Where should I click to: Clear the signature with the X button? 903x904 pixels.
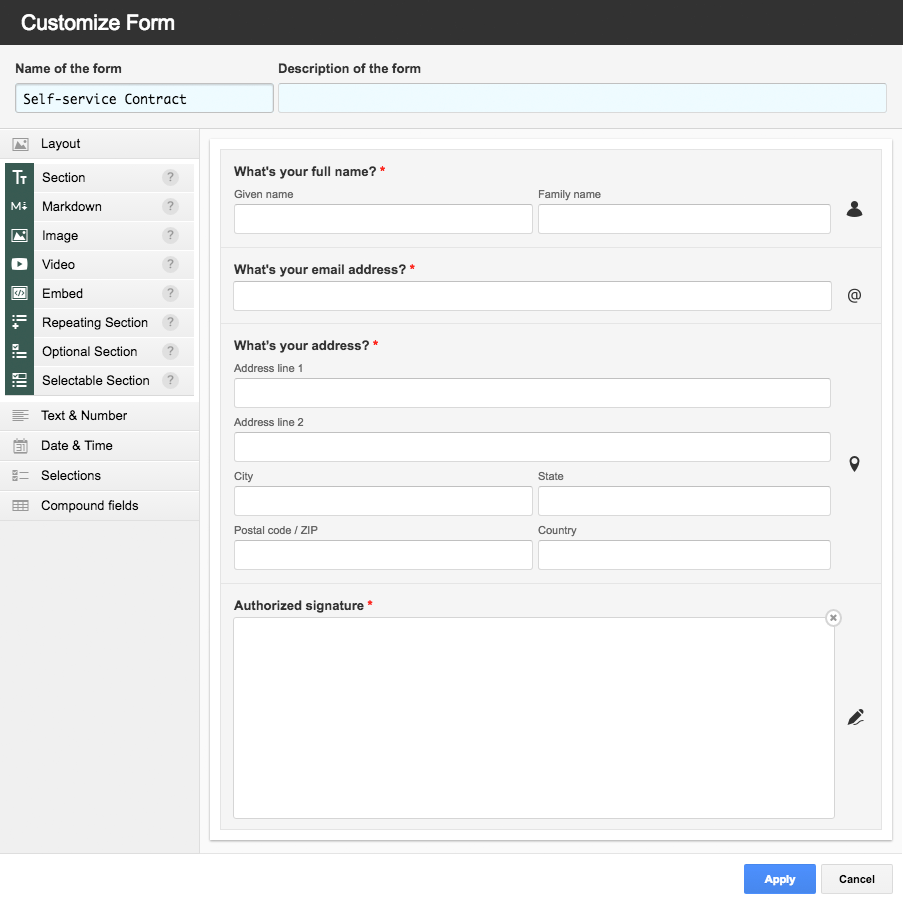coord(833,617)
